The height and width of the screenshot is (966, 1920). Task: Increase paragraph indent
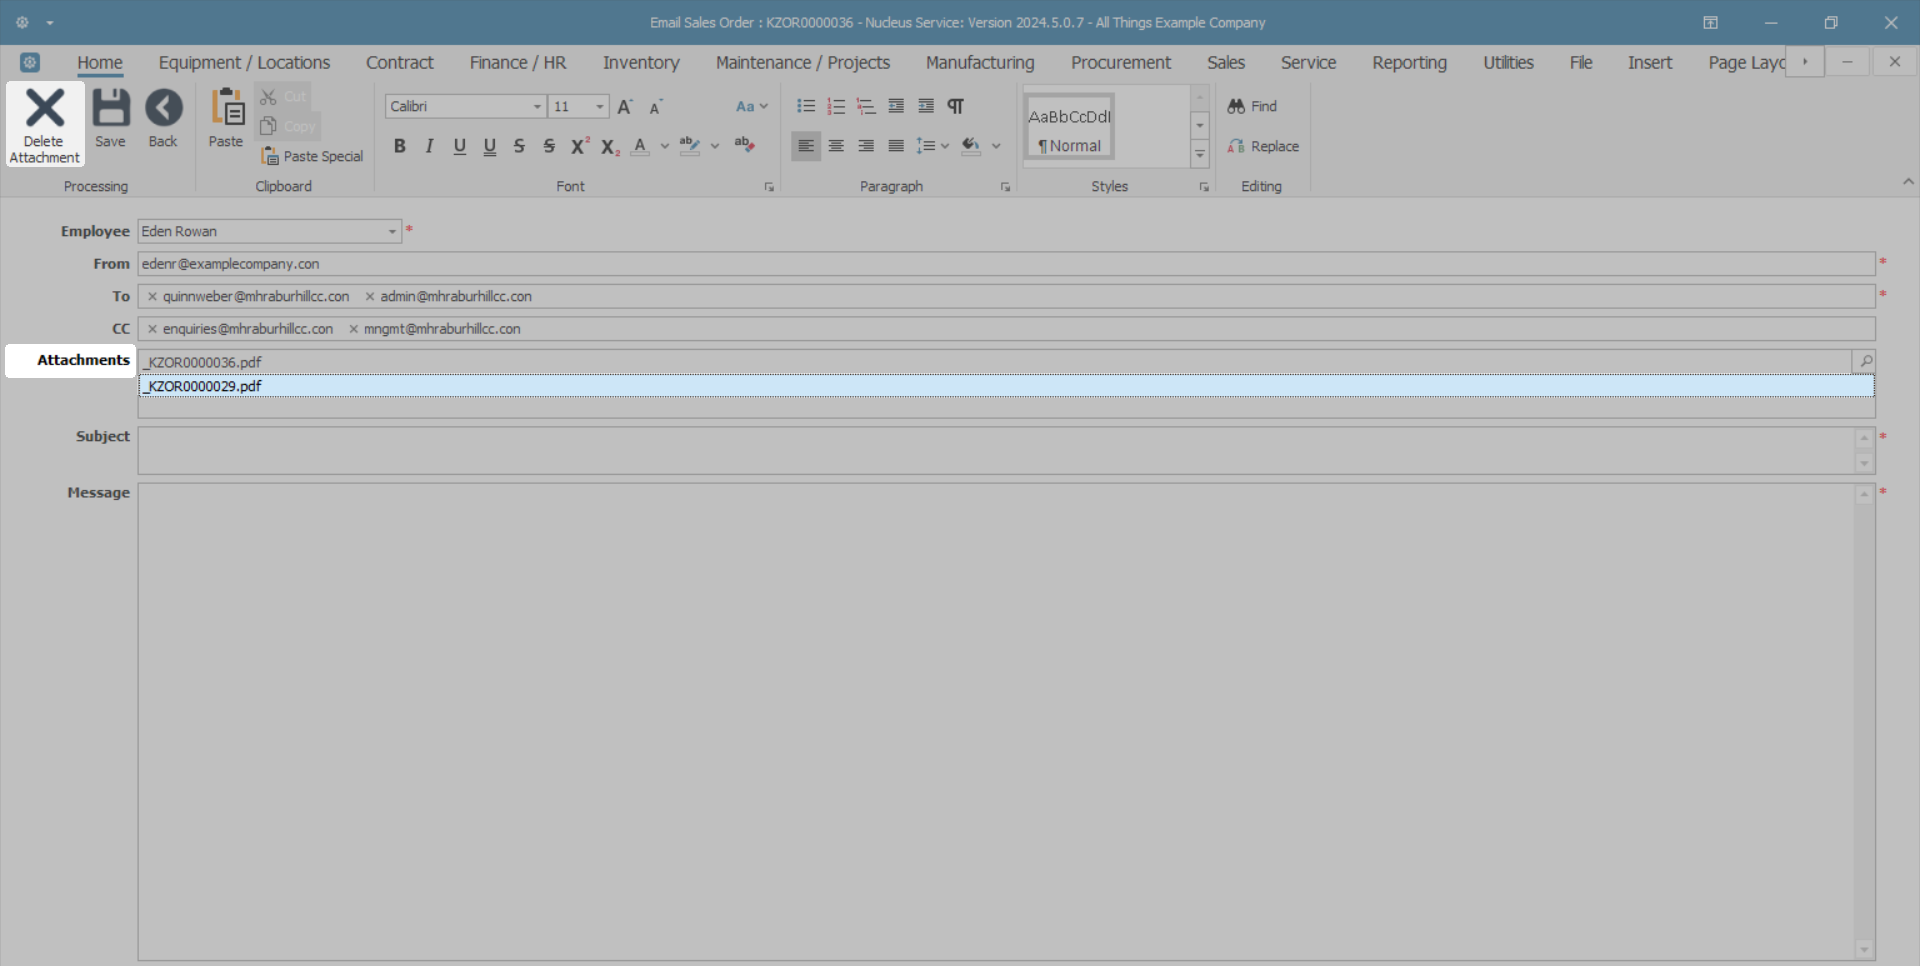(x=926, y=106)
